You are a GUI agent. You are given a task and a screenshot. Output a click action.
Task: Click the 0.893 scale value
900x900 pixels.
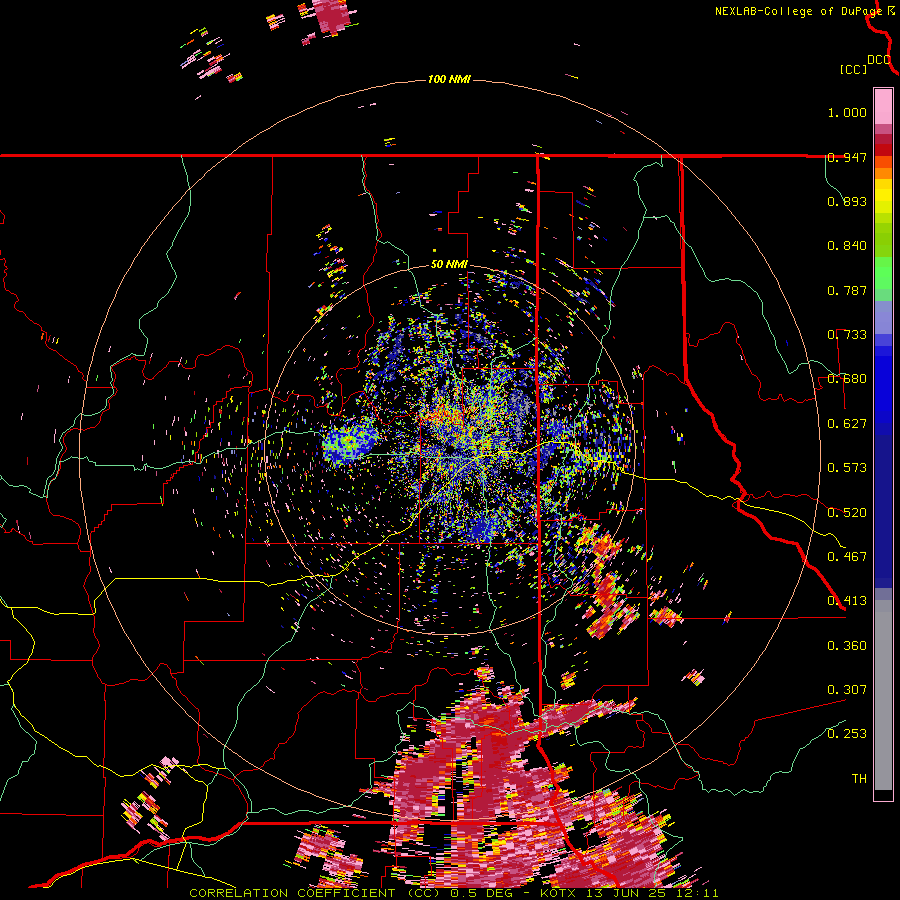click(847, 201)
